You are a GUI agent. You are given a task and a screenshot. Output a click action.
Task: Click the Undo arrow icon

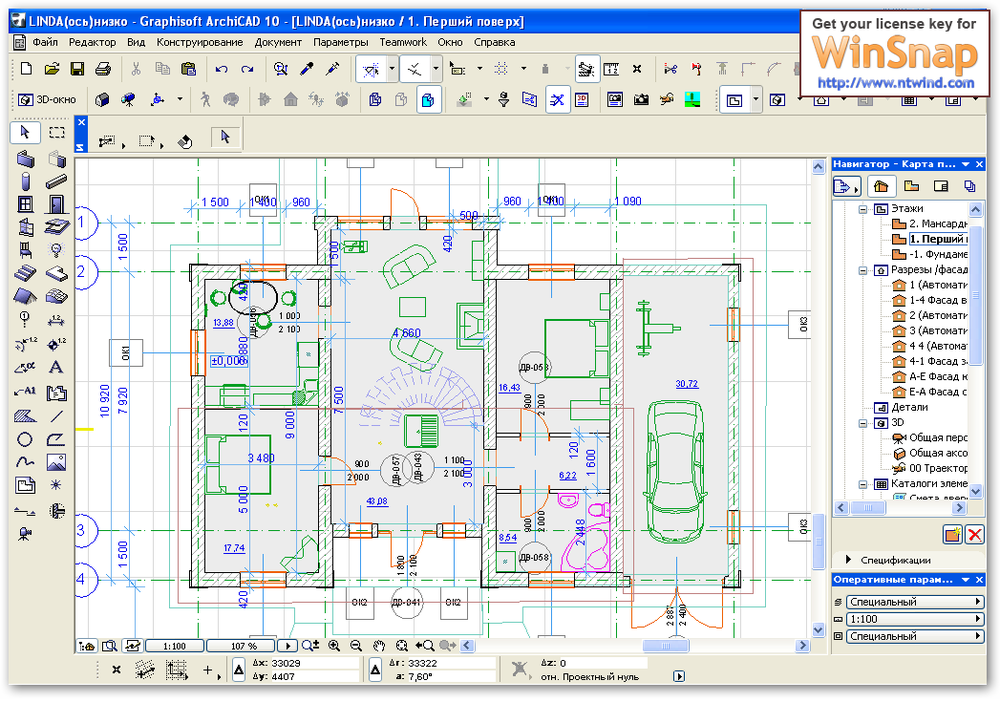(x=221, y=69)
